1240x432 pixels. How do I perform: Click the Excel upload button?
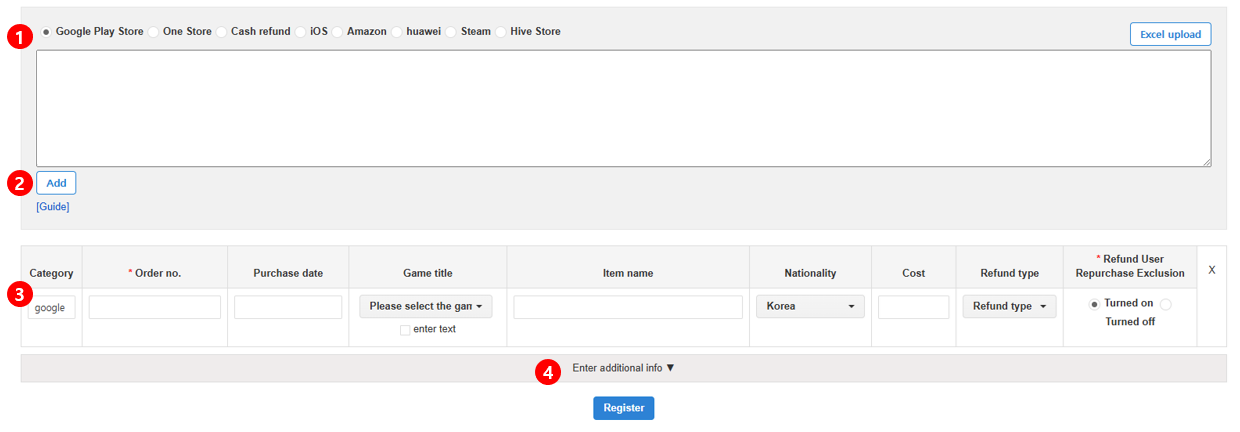tap(1170, 34)
